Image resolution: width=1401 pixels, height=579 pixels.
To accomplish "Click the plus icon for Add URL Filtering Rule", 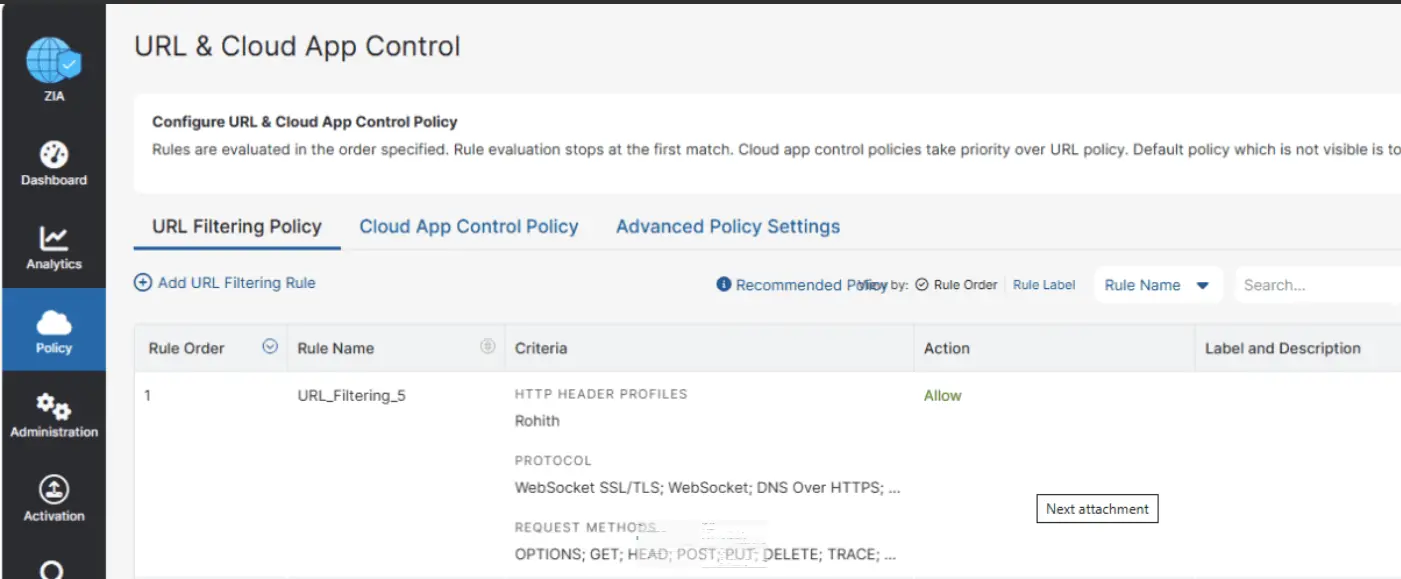I will (x=143, y=283).
